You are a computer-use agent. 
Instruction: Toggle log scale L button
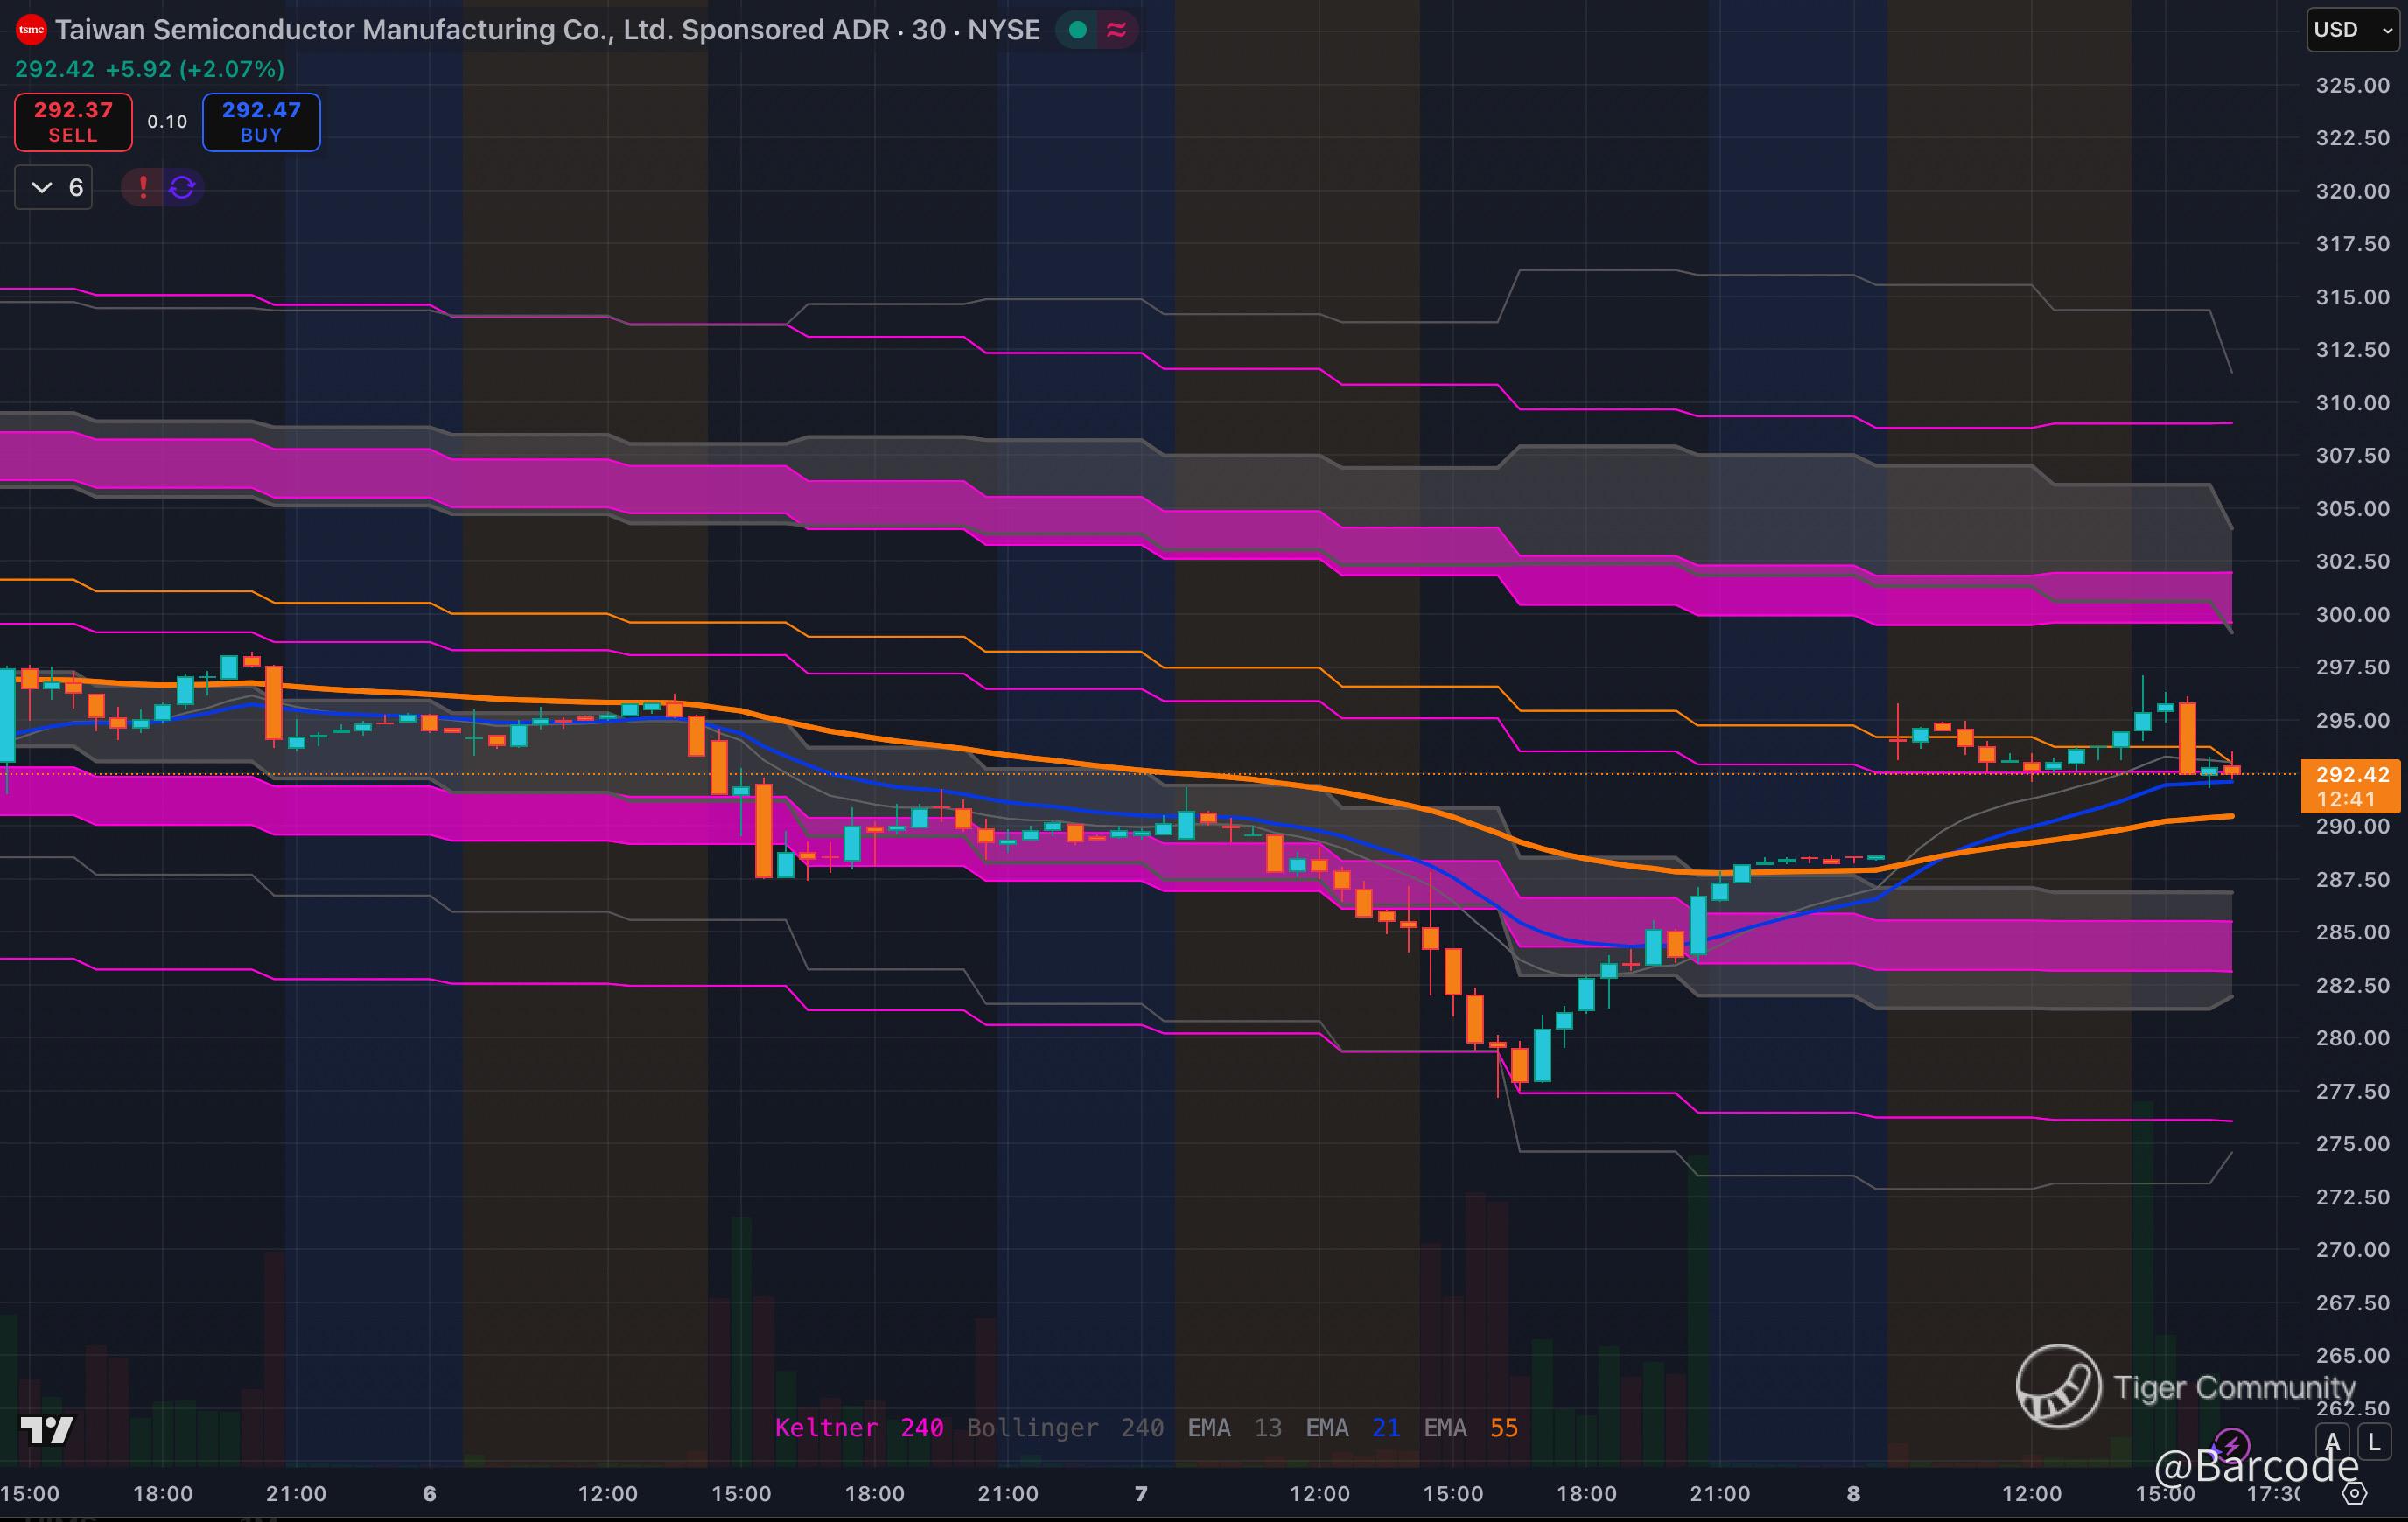[2374, 1442]
